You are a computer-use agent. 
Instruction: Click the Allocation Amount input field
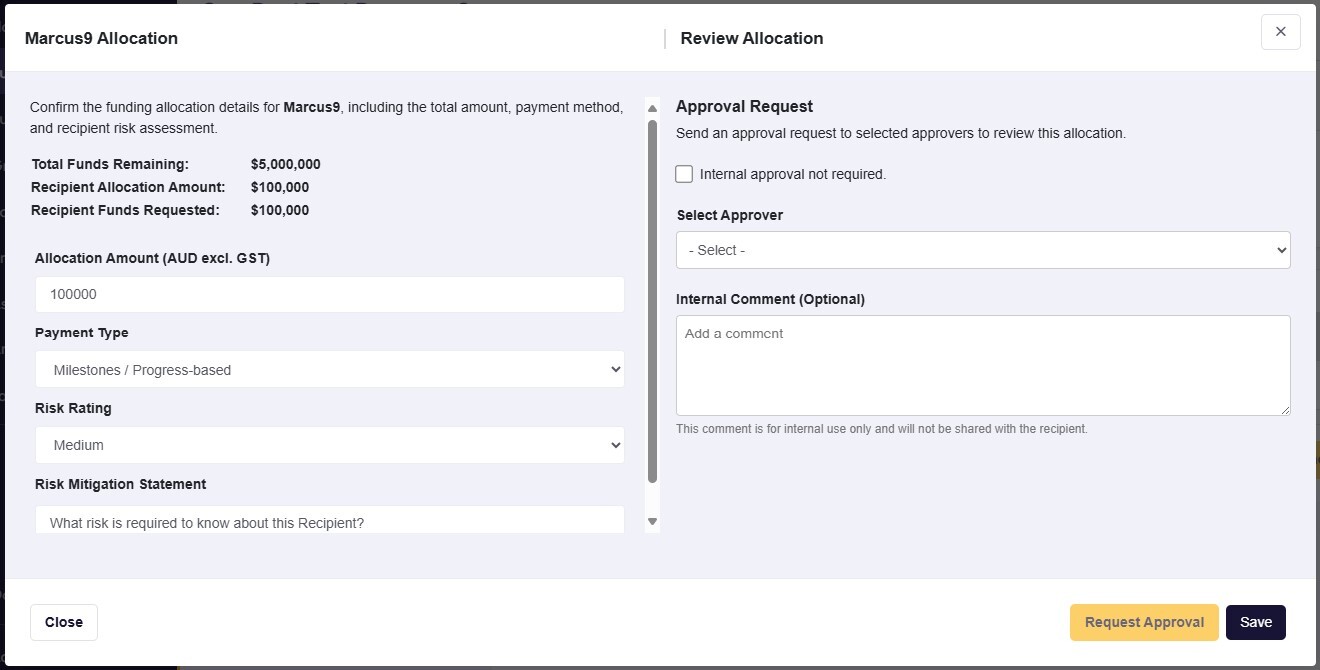coord(330,294)
